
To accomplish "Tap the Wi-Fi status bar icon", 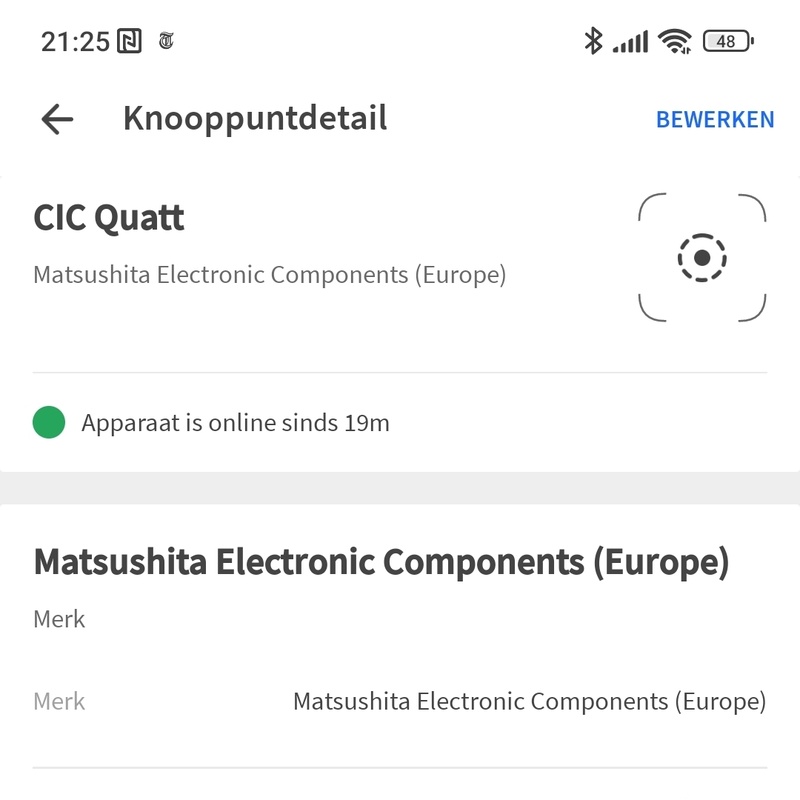I will pos(675,41).
